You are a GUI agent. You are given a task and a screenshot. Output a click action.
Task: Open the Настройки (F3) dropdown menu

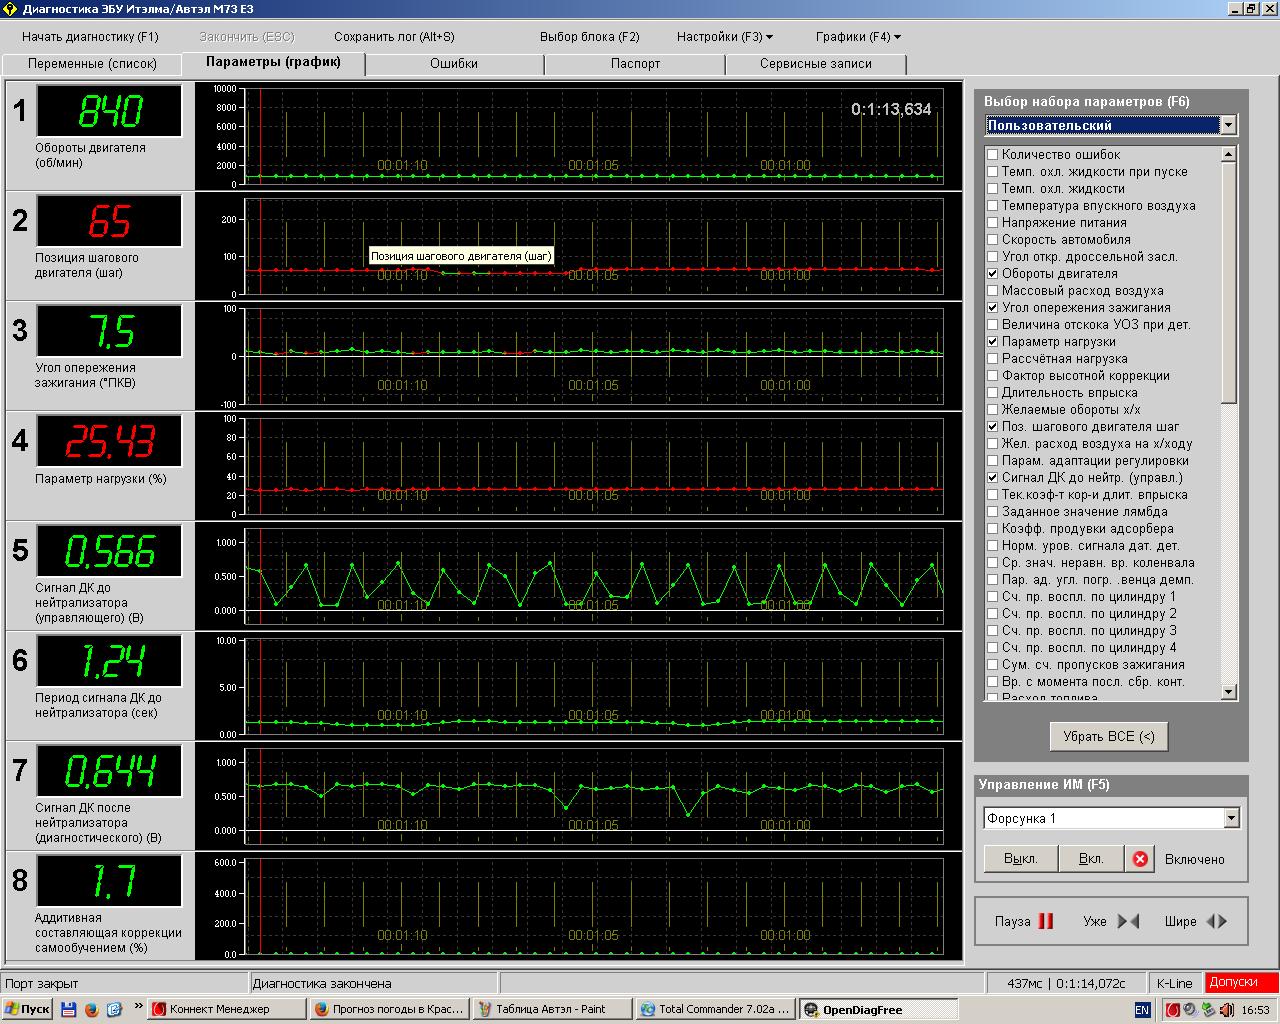click(x=724, y=37)
